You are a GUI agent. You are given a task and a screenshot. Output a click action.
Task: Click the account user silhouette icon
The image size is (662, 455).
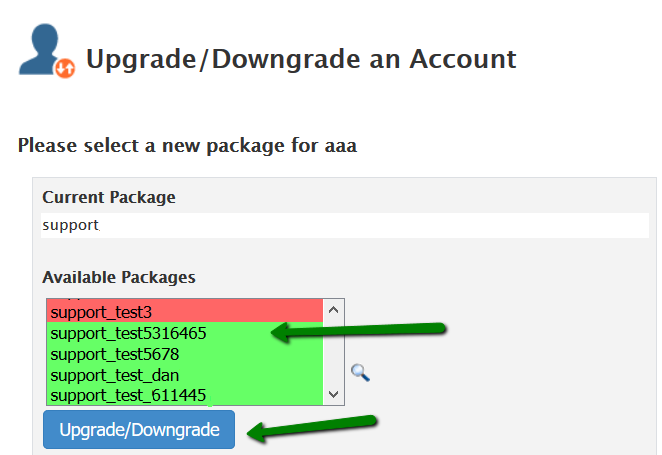41,49
